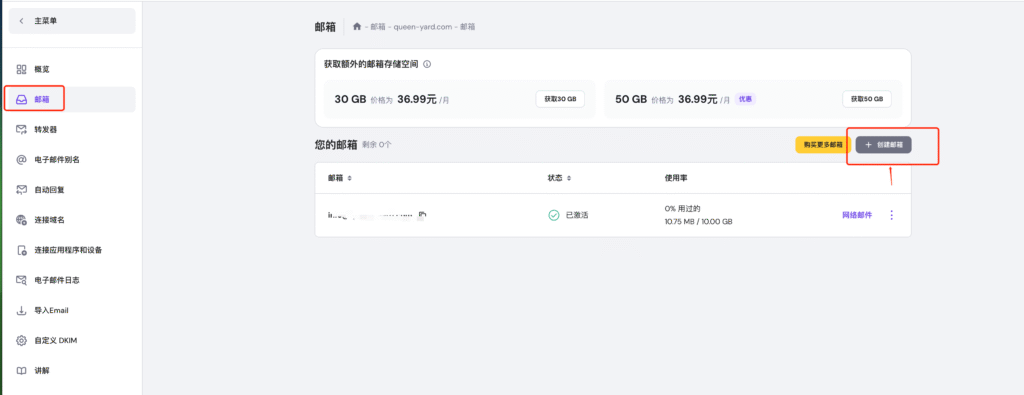Click 获取30 GB button
1024x395 pixels.
tap(560, 99)
